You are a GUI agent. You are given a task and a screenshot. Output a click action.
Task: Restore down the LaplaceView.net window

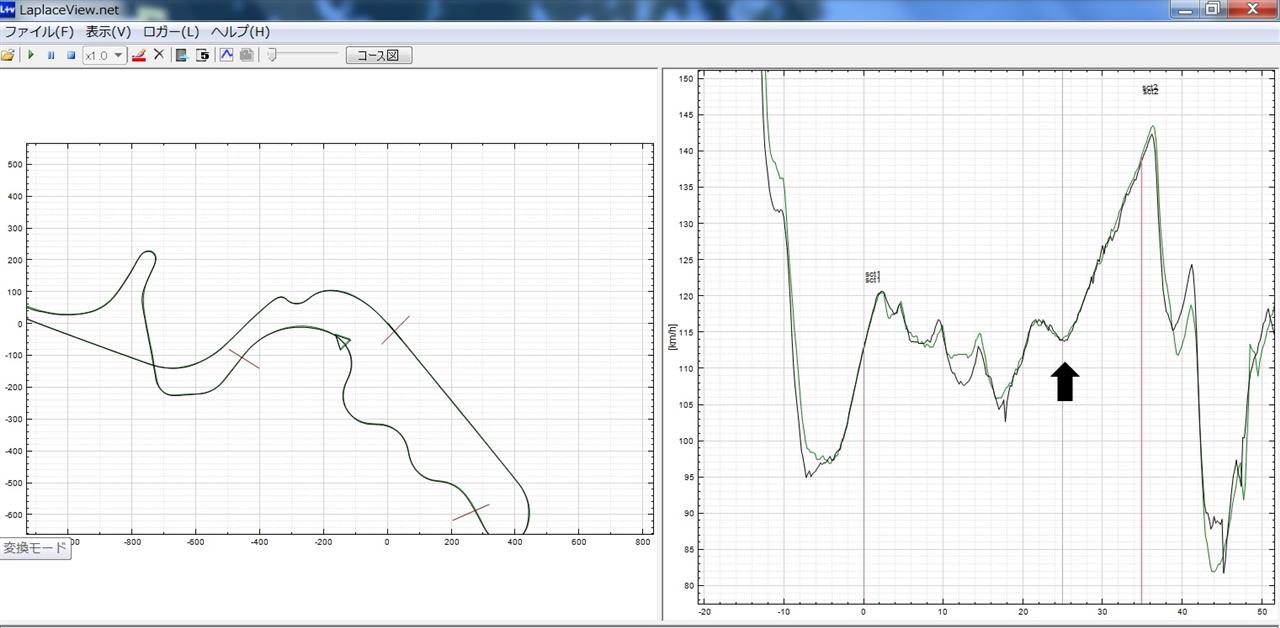pos(1212,8)
